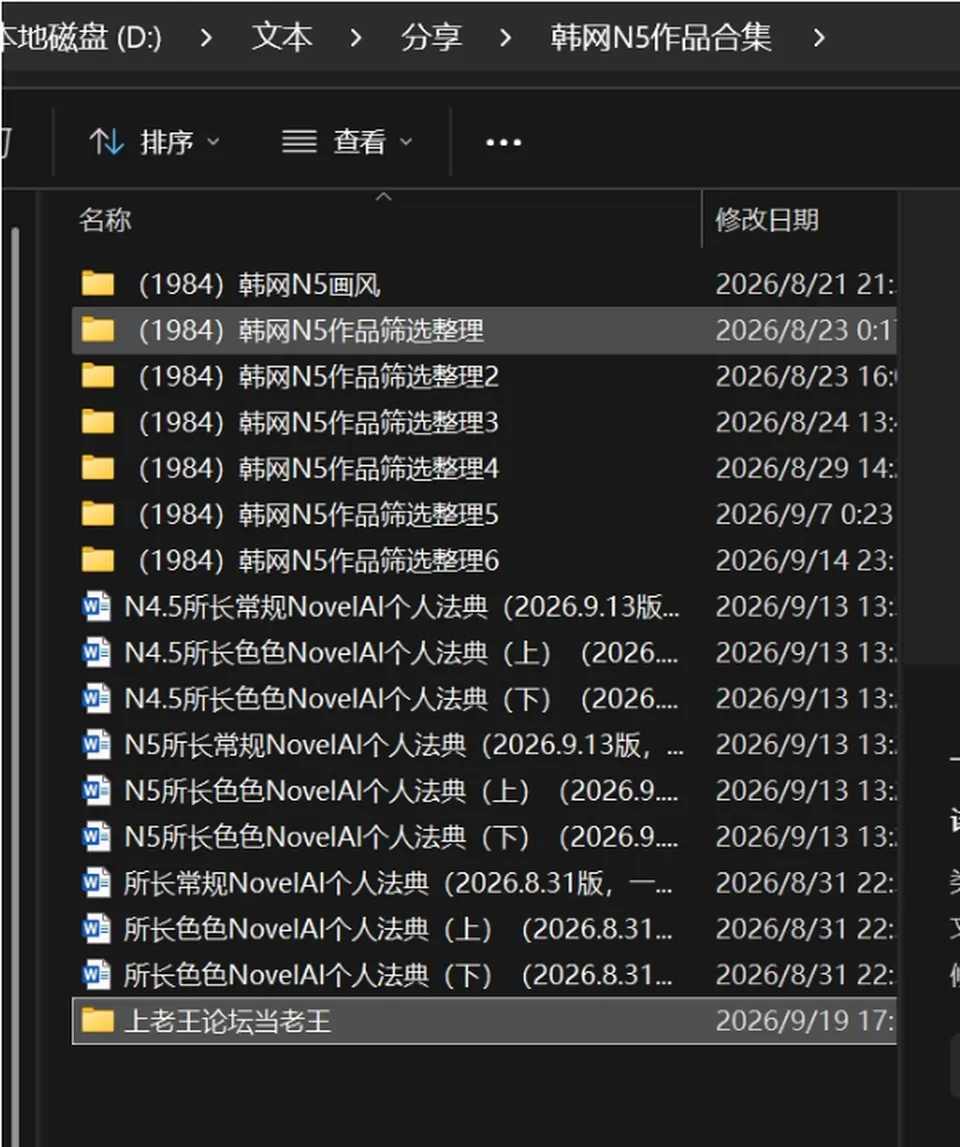Click folder icon of 韩网N5作品筛选整理6
The image size is (960, 1147).
click(x=97, y=560)
